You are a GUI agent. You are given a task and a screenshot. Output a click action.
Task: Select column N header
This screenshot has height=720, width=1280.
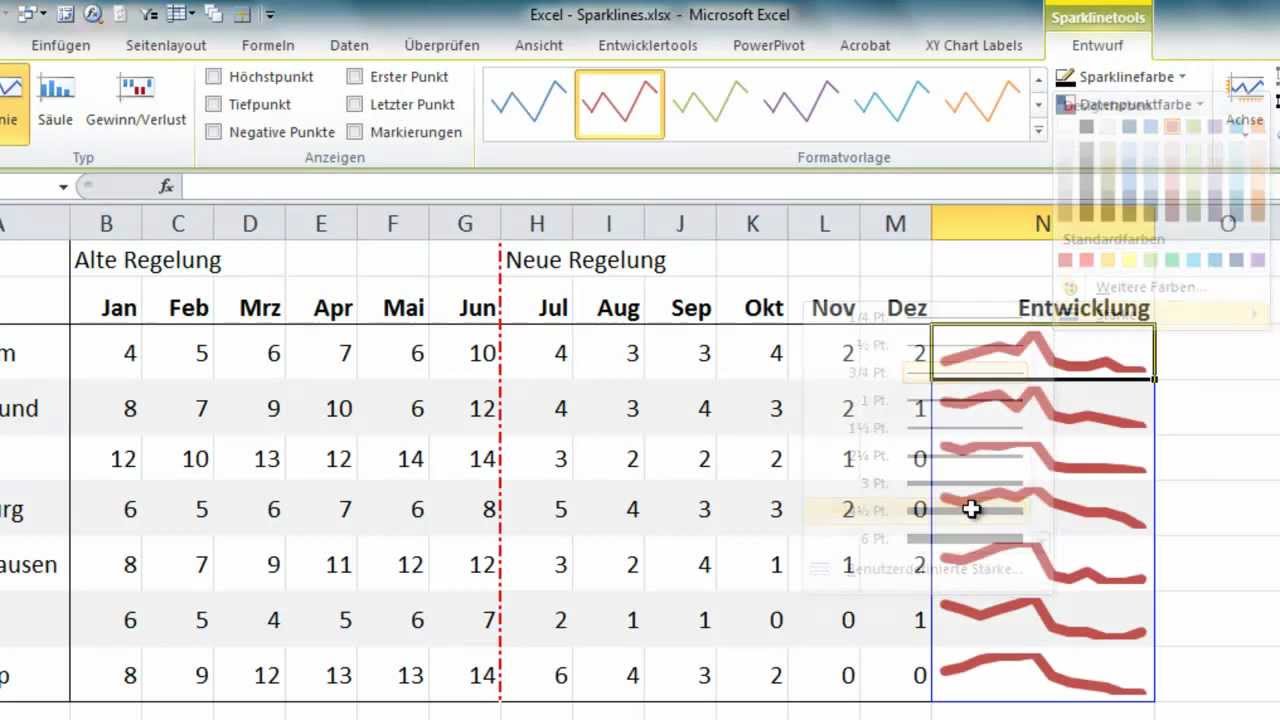point(1042,224)
